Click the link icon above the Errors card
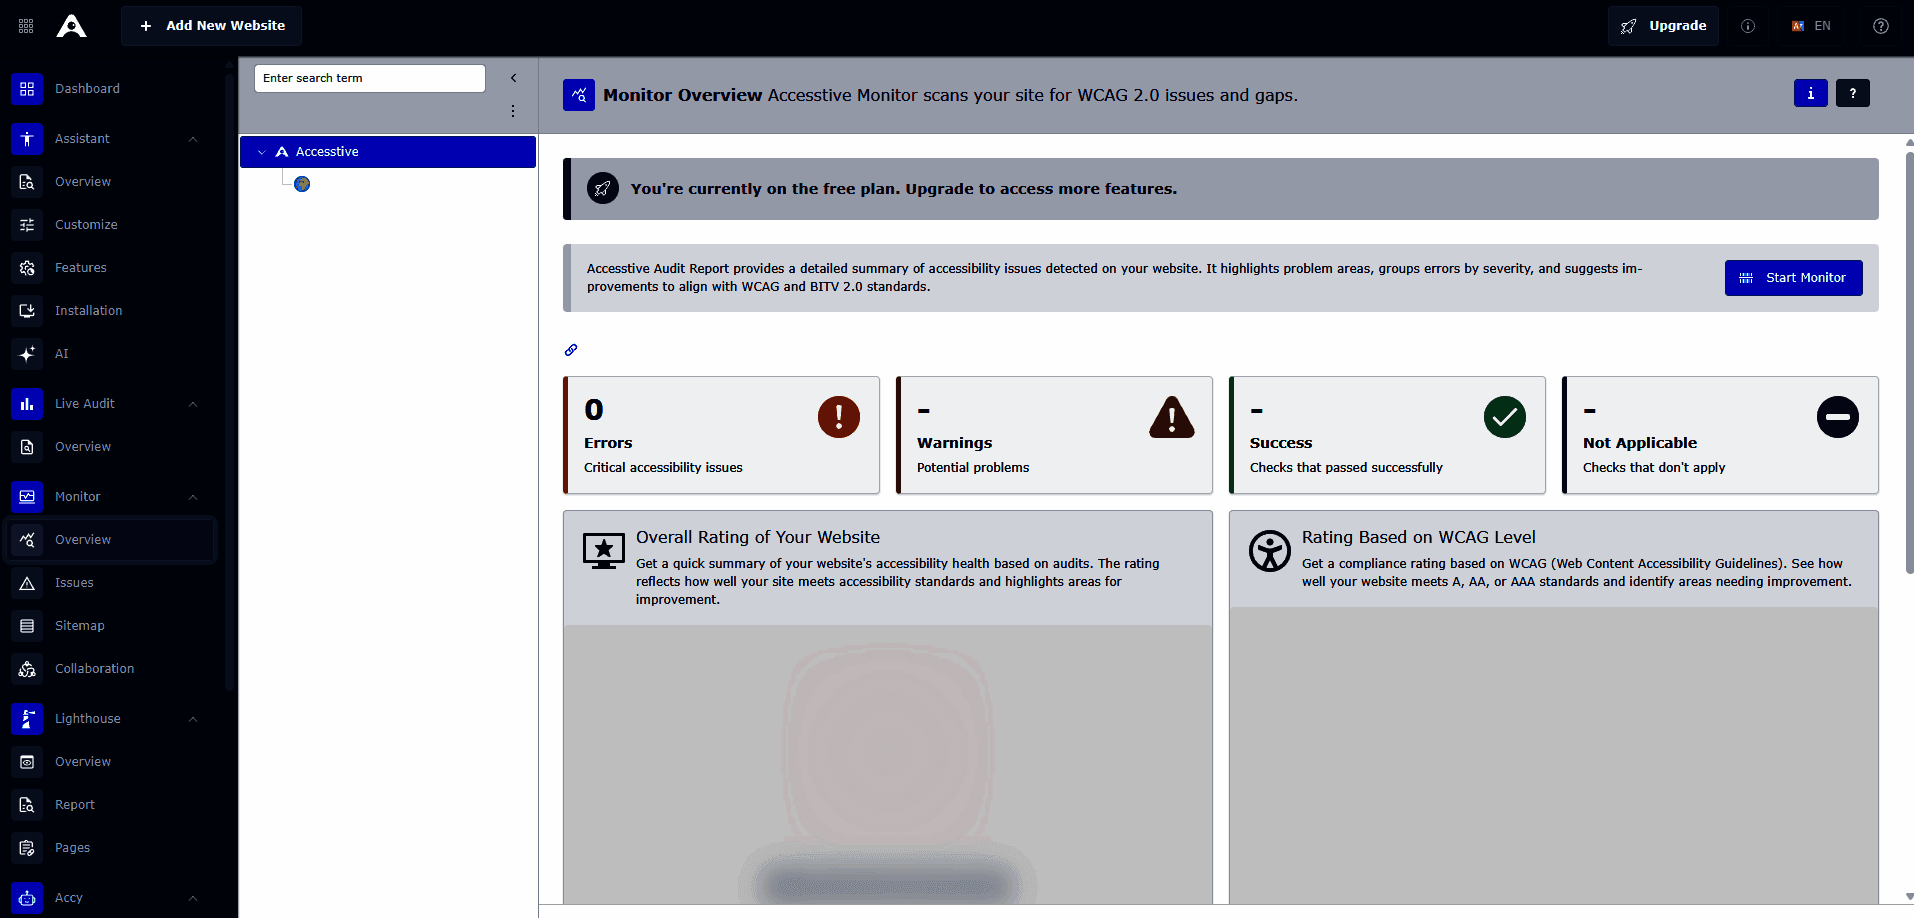Viewport: 1914px width, 918px height. tap(570, 350)
